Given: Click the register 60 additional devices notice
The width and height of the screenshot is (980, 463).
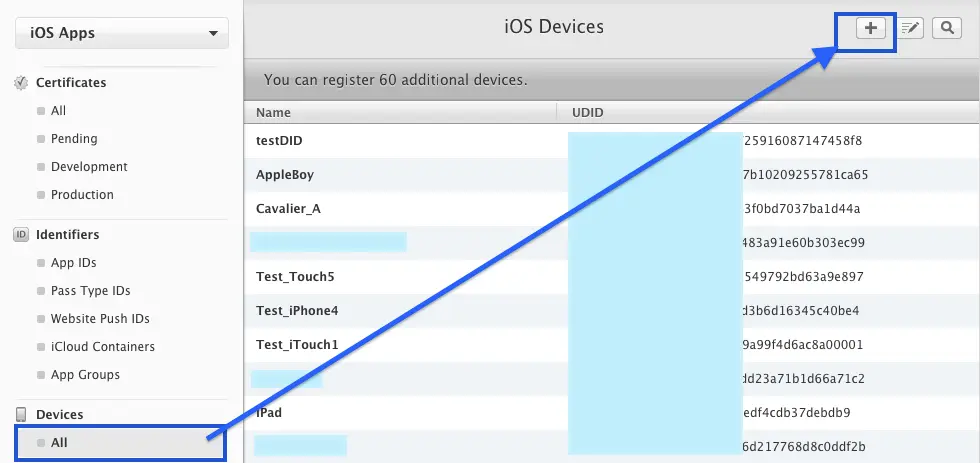Looking at the screenshot, I should point(396,80).
